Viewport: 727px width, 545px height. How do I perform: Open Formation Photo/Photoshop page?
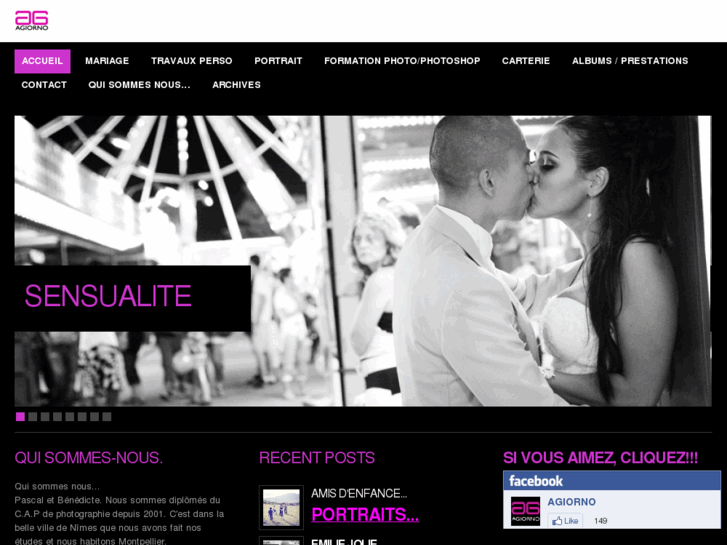click(402, 61)
